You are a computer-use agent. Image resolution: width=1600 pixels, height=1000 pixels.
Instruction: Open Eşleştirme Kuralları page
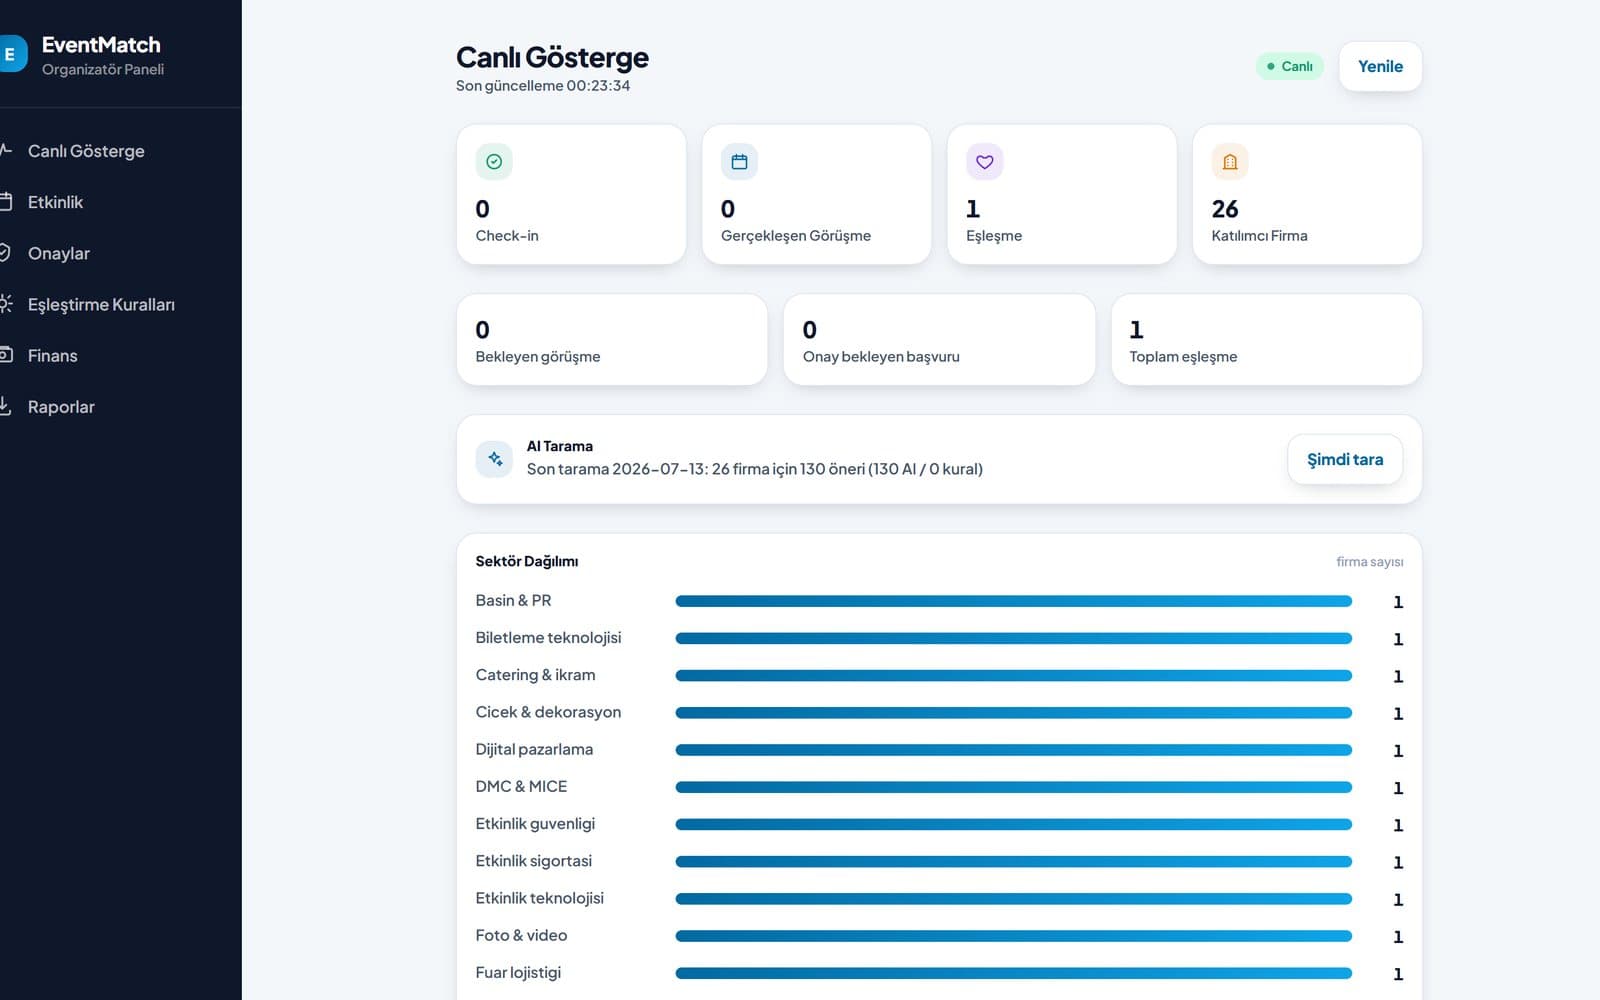101,304
